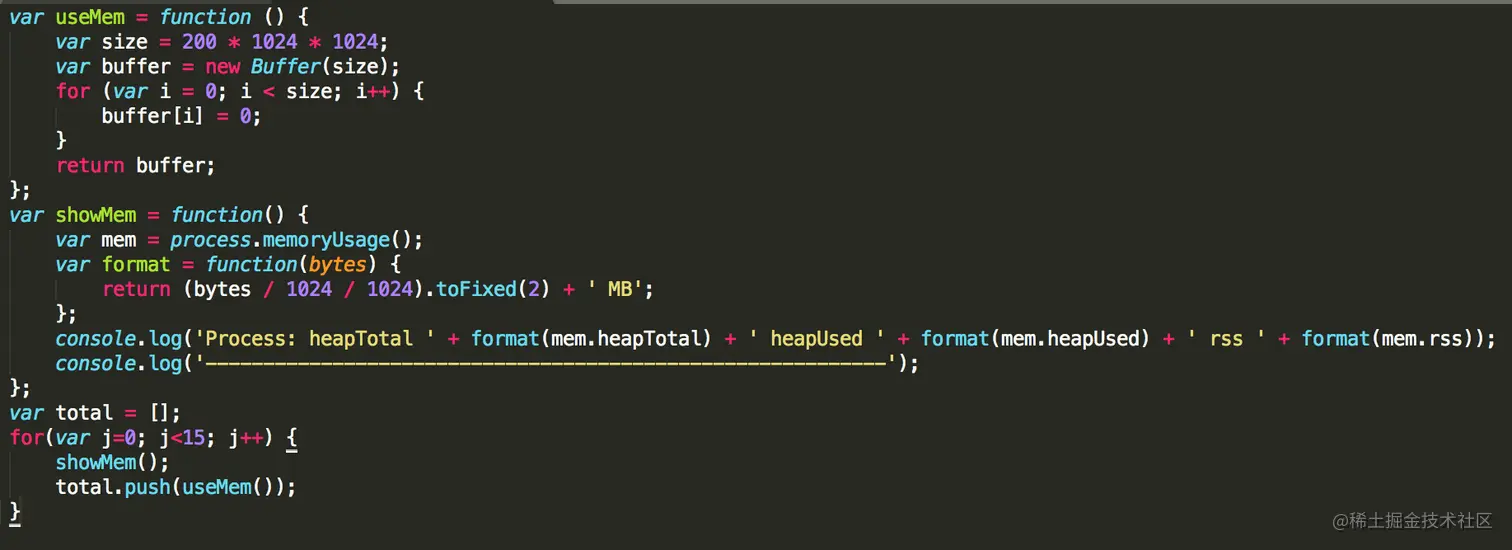Click the ' rss ' string literal
This screenshot has height=550, width=1512.
pos(1226,339)
